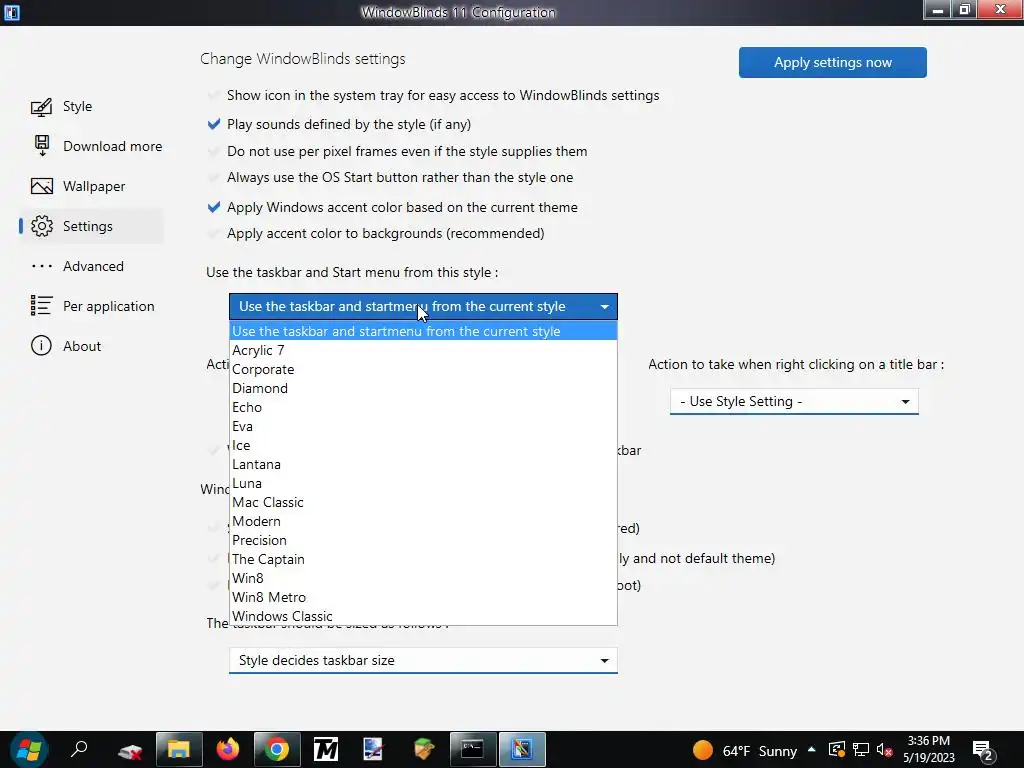Go to Per application page label
The width and height of the screenshot is (1024, 768).
(108, 306)
